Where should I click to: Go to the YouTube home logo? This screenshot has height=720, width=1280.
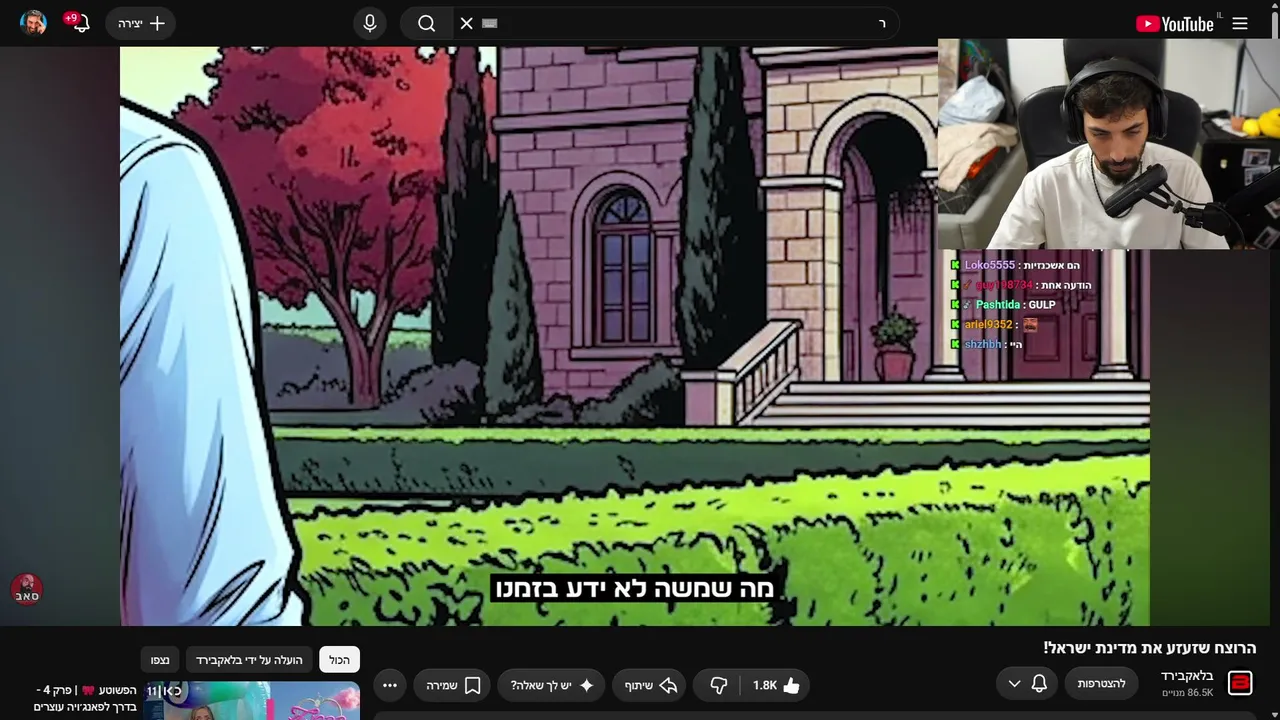pos(1175,24)
